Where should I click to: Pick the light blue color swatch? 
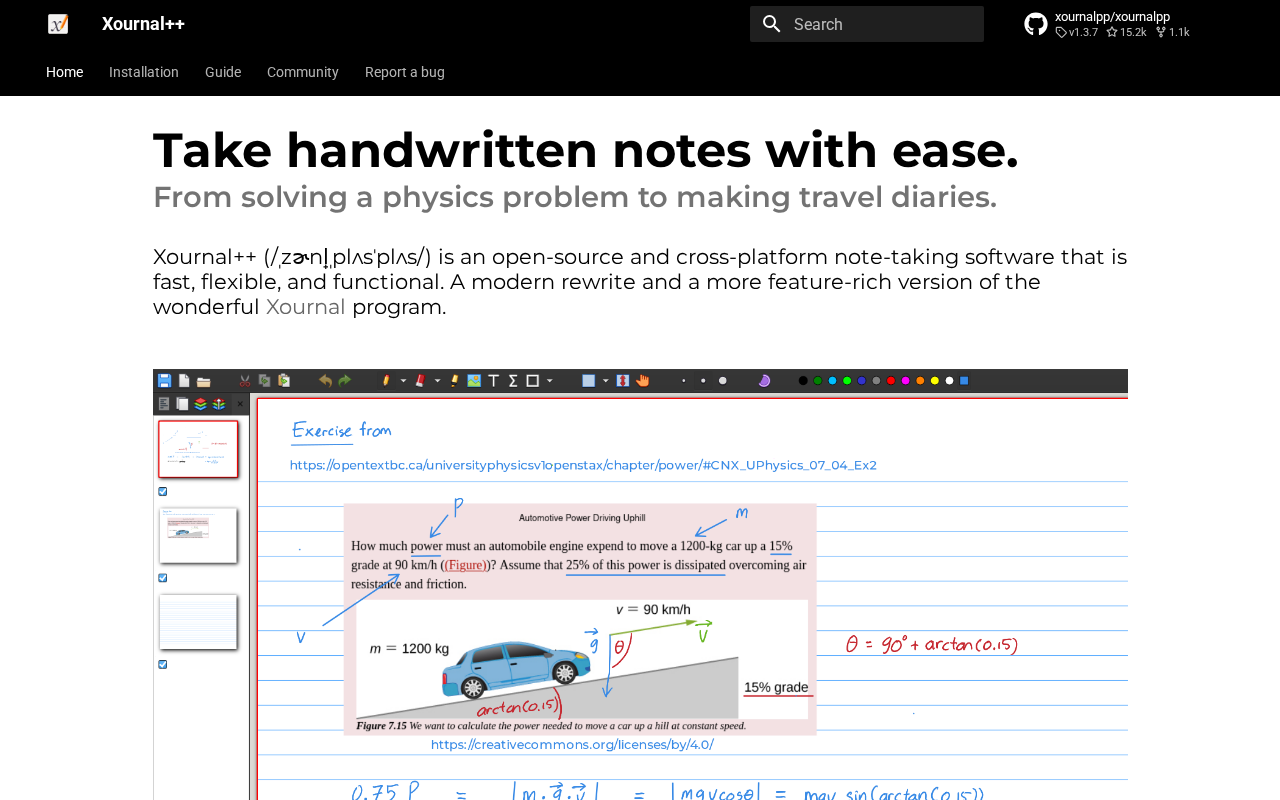point(832,381)
